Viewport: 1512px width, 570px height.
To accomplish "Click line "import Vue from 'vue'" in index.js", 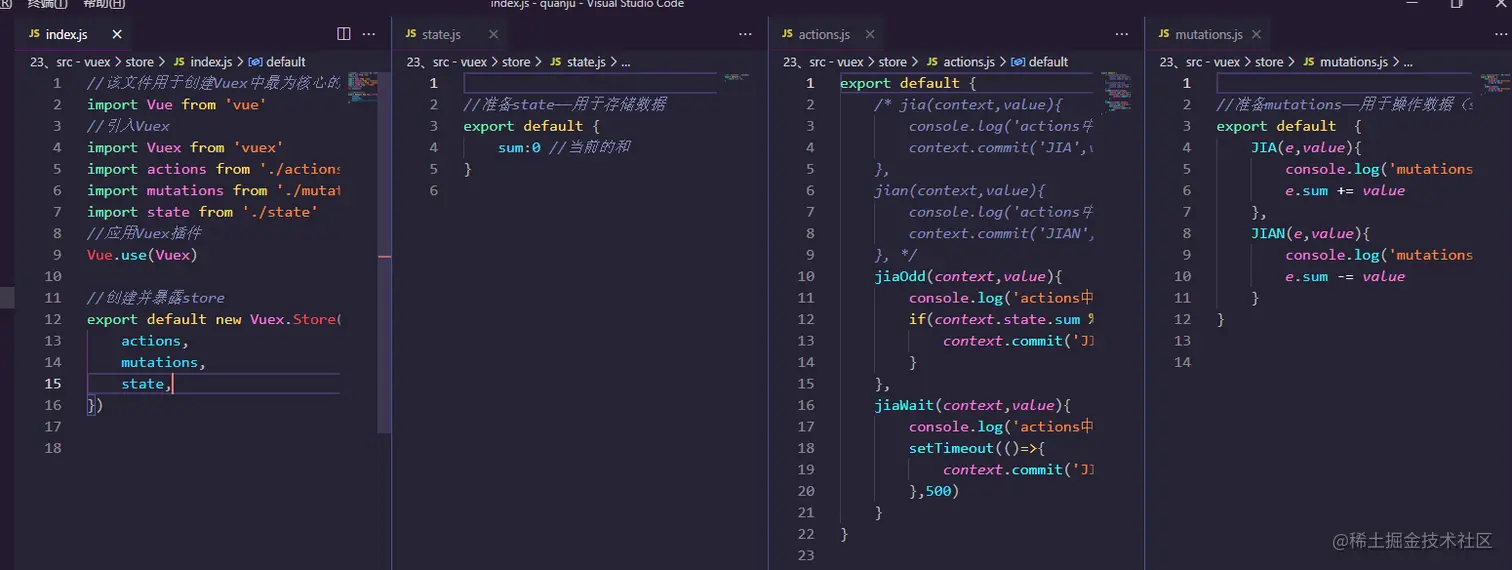I will pos(176,105).
